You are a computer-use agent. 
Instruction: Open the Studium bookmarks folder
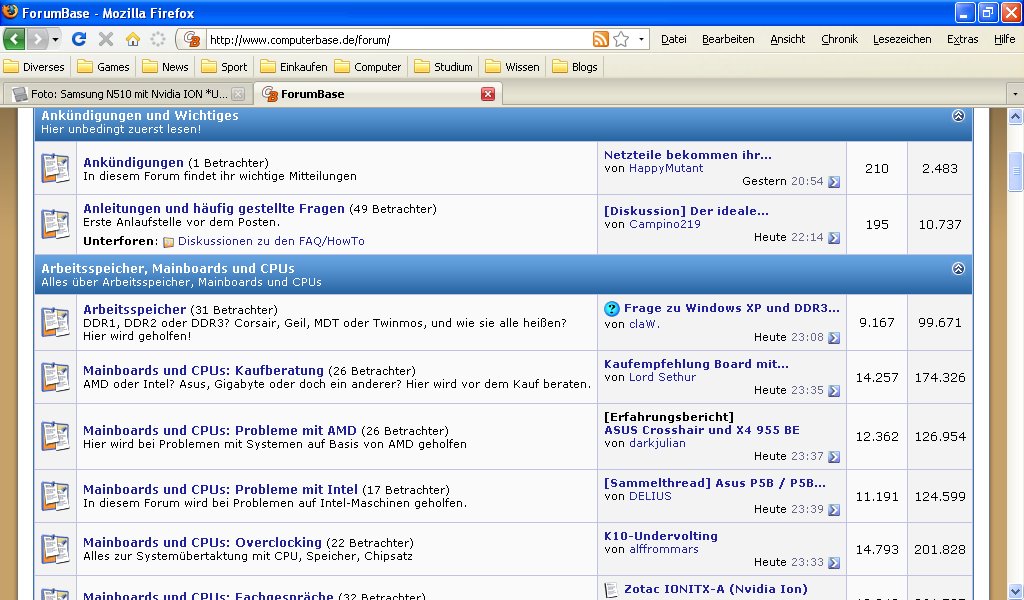[443, 67]
